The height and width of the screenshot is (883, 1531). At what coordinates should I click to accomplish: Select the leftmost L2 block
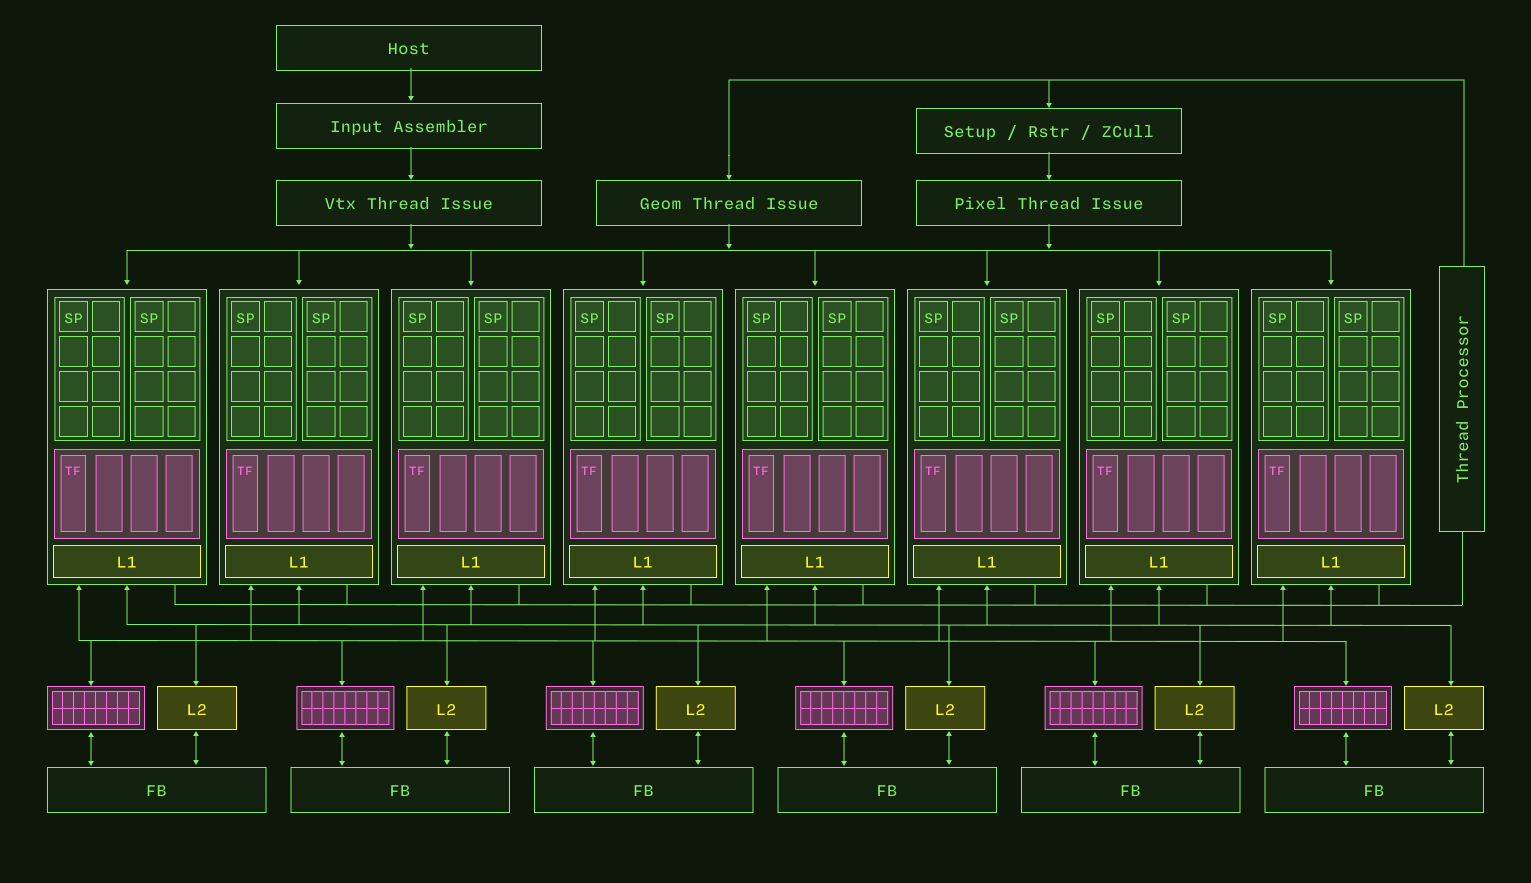pyautogui.click(x=197, y=708)
